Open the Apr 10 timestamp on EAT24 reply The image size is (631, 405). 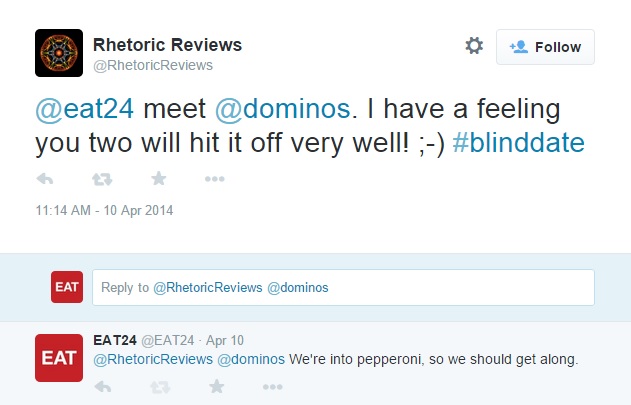click(x=225, y=341)
